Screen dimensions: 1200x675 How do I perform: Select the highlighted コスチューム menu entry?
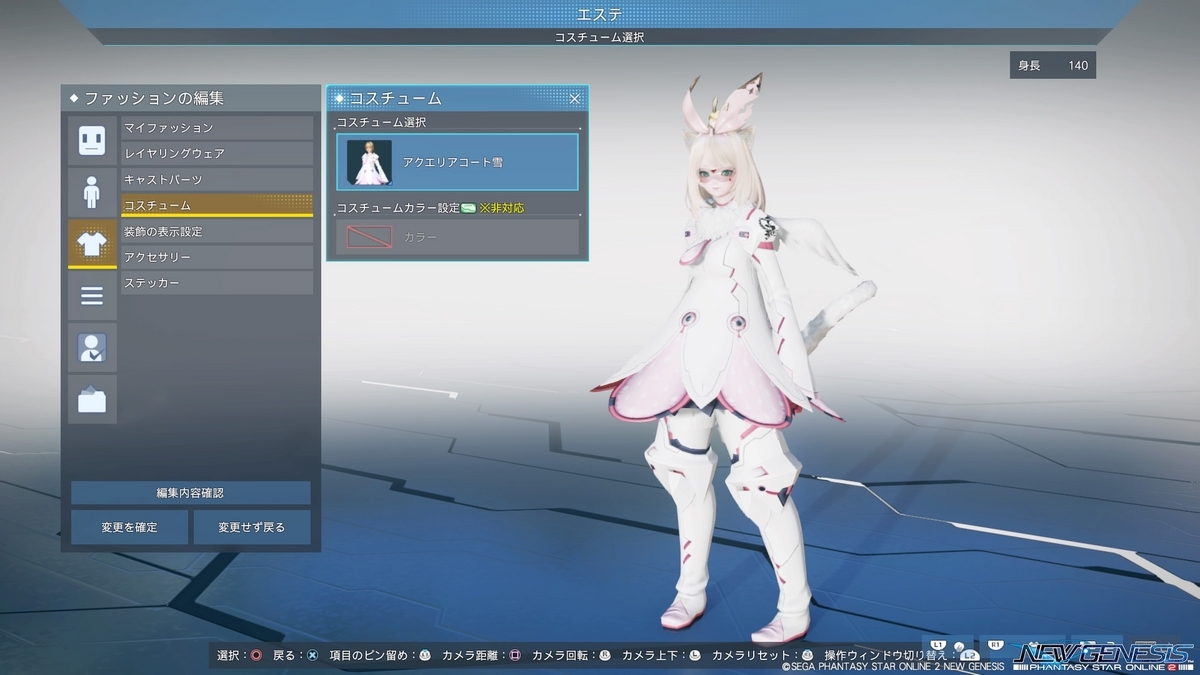pos(217,206)
